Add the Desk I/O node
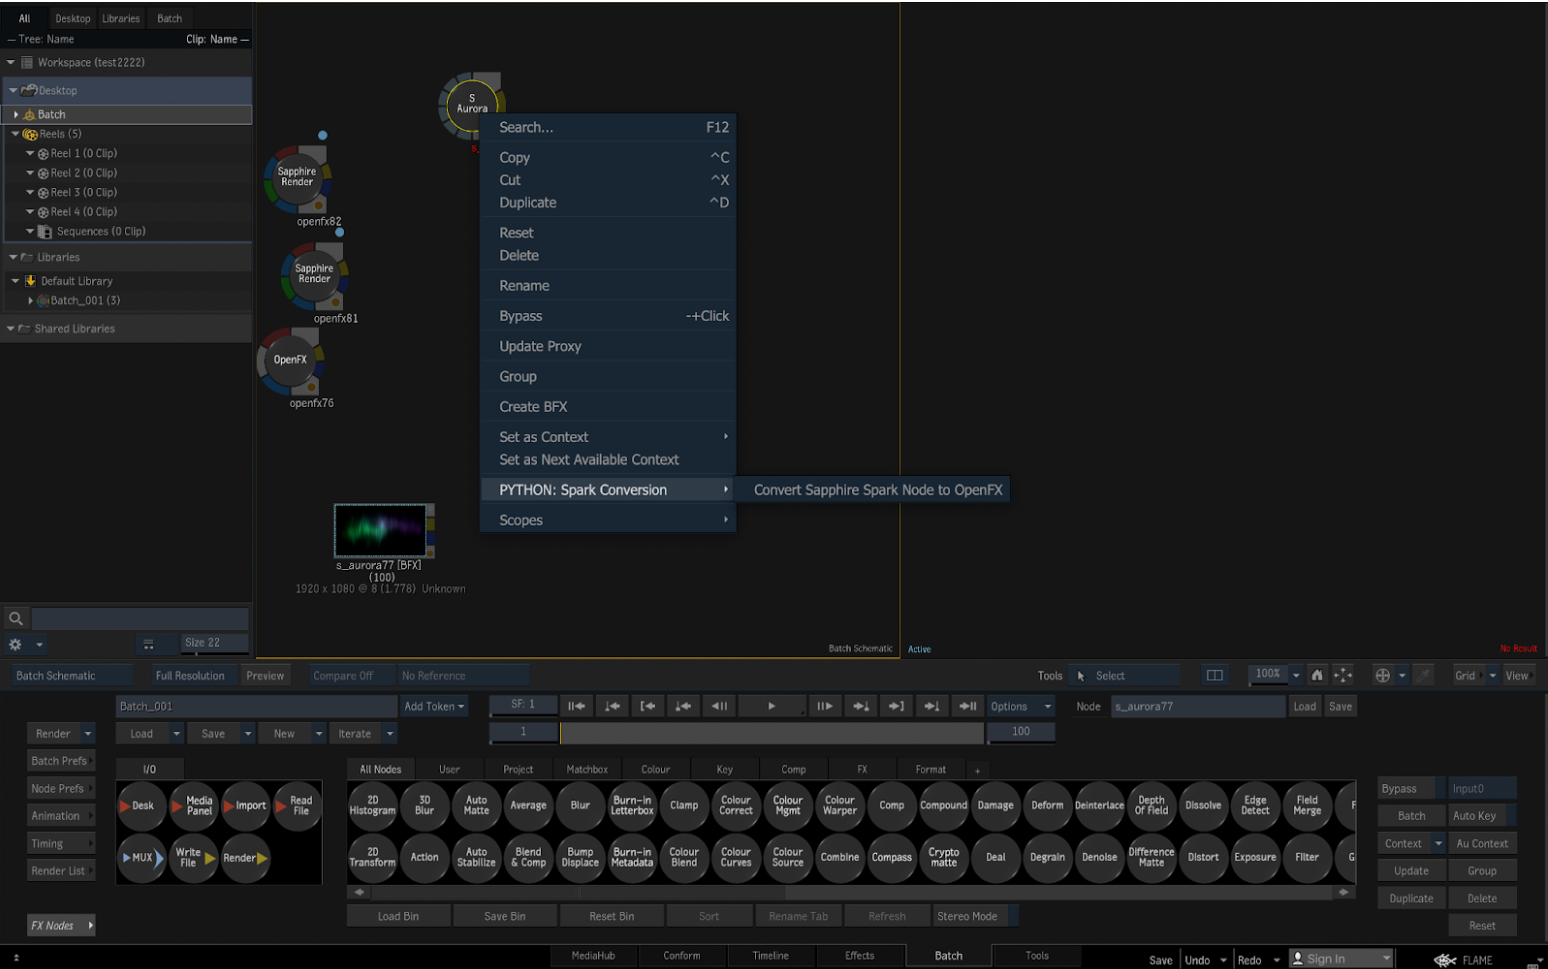1548x969 pixels. click(141, 806)
